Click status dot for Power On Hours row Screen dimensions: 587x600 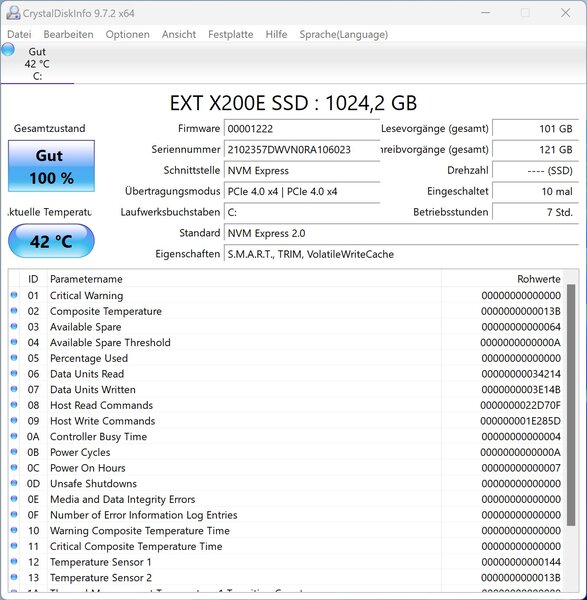[x=14, y=468]
